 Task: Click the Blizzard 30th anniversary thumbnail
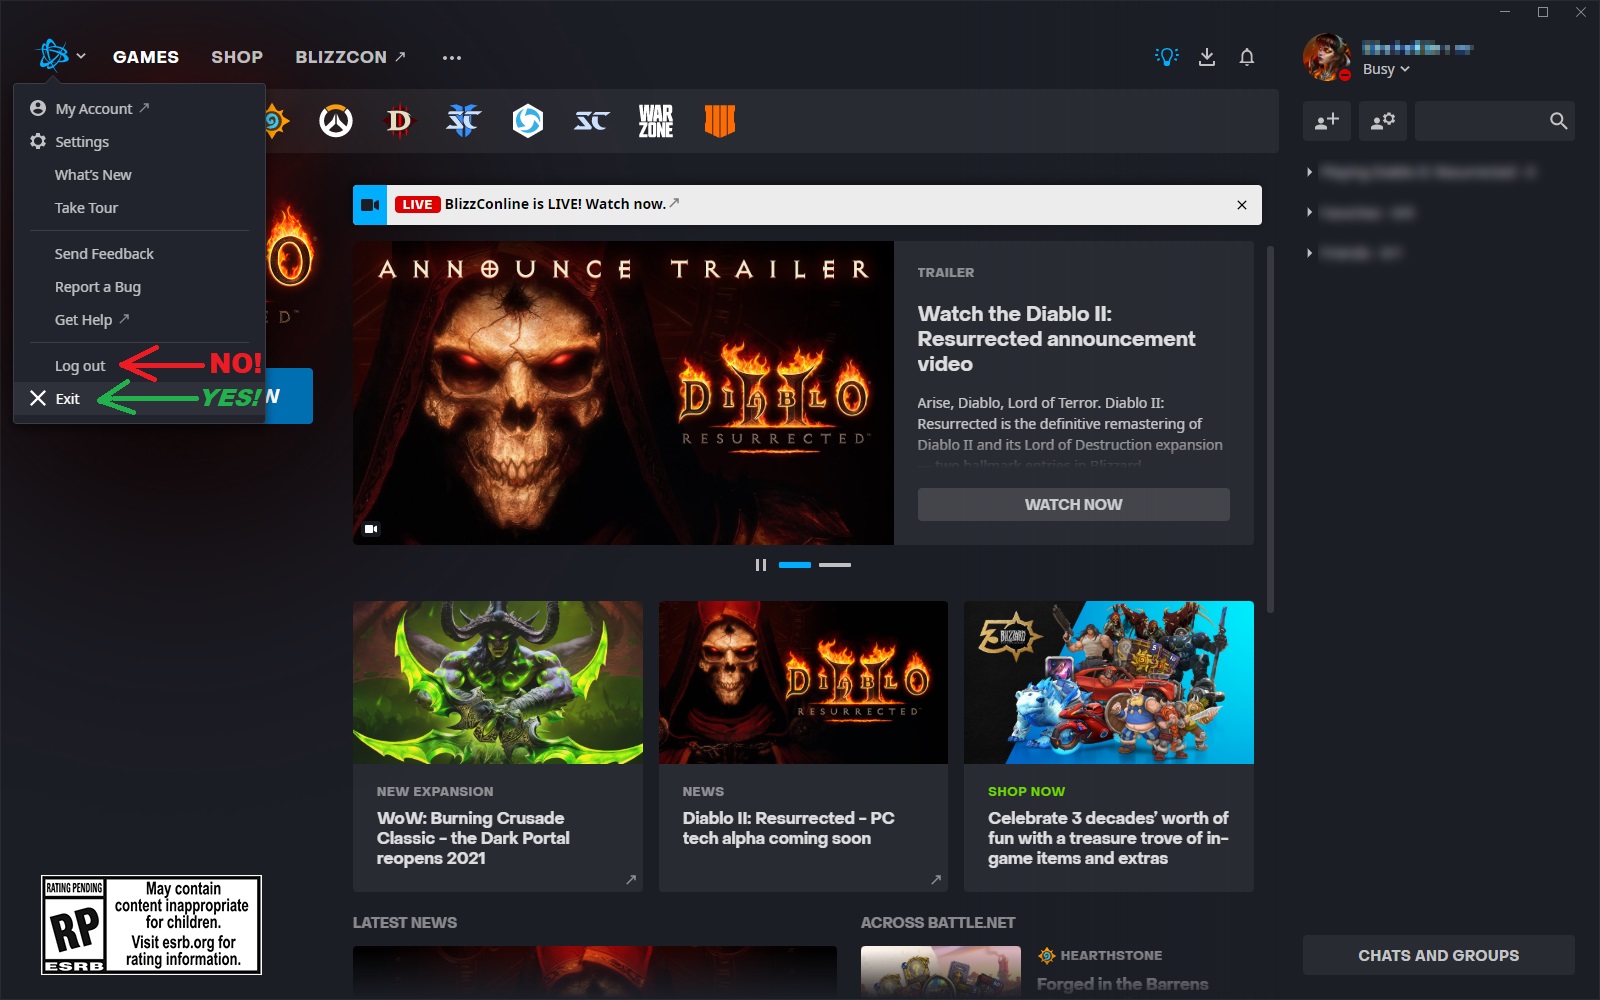(x=1109, y=682)
